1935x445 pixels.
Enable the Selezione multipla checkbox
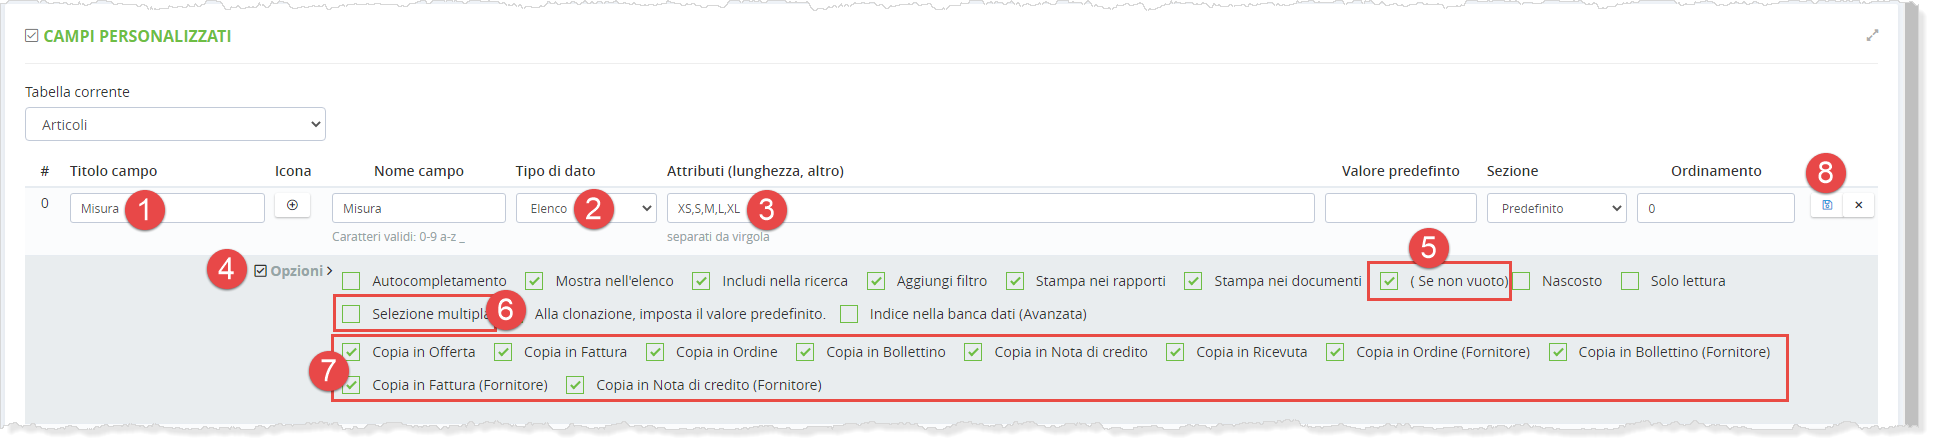[351, 314]
